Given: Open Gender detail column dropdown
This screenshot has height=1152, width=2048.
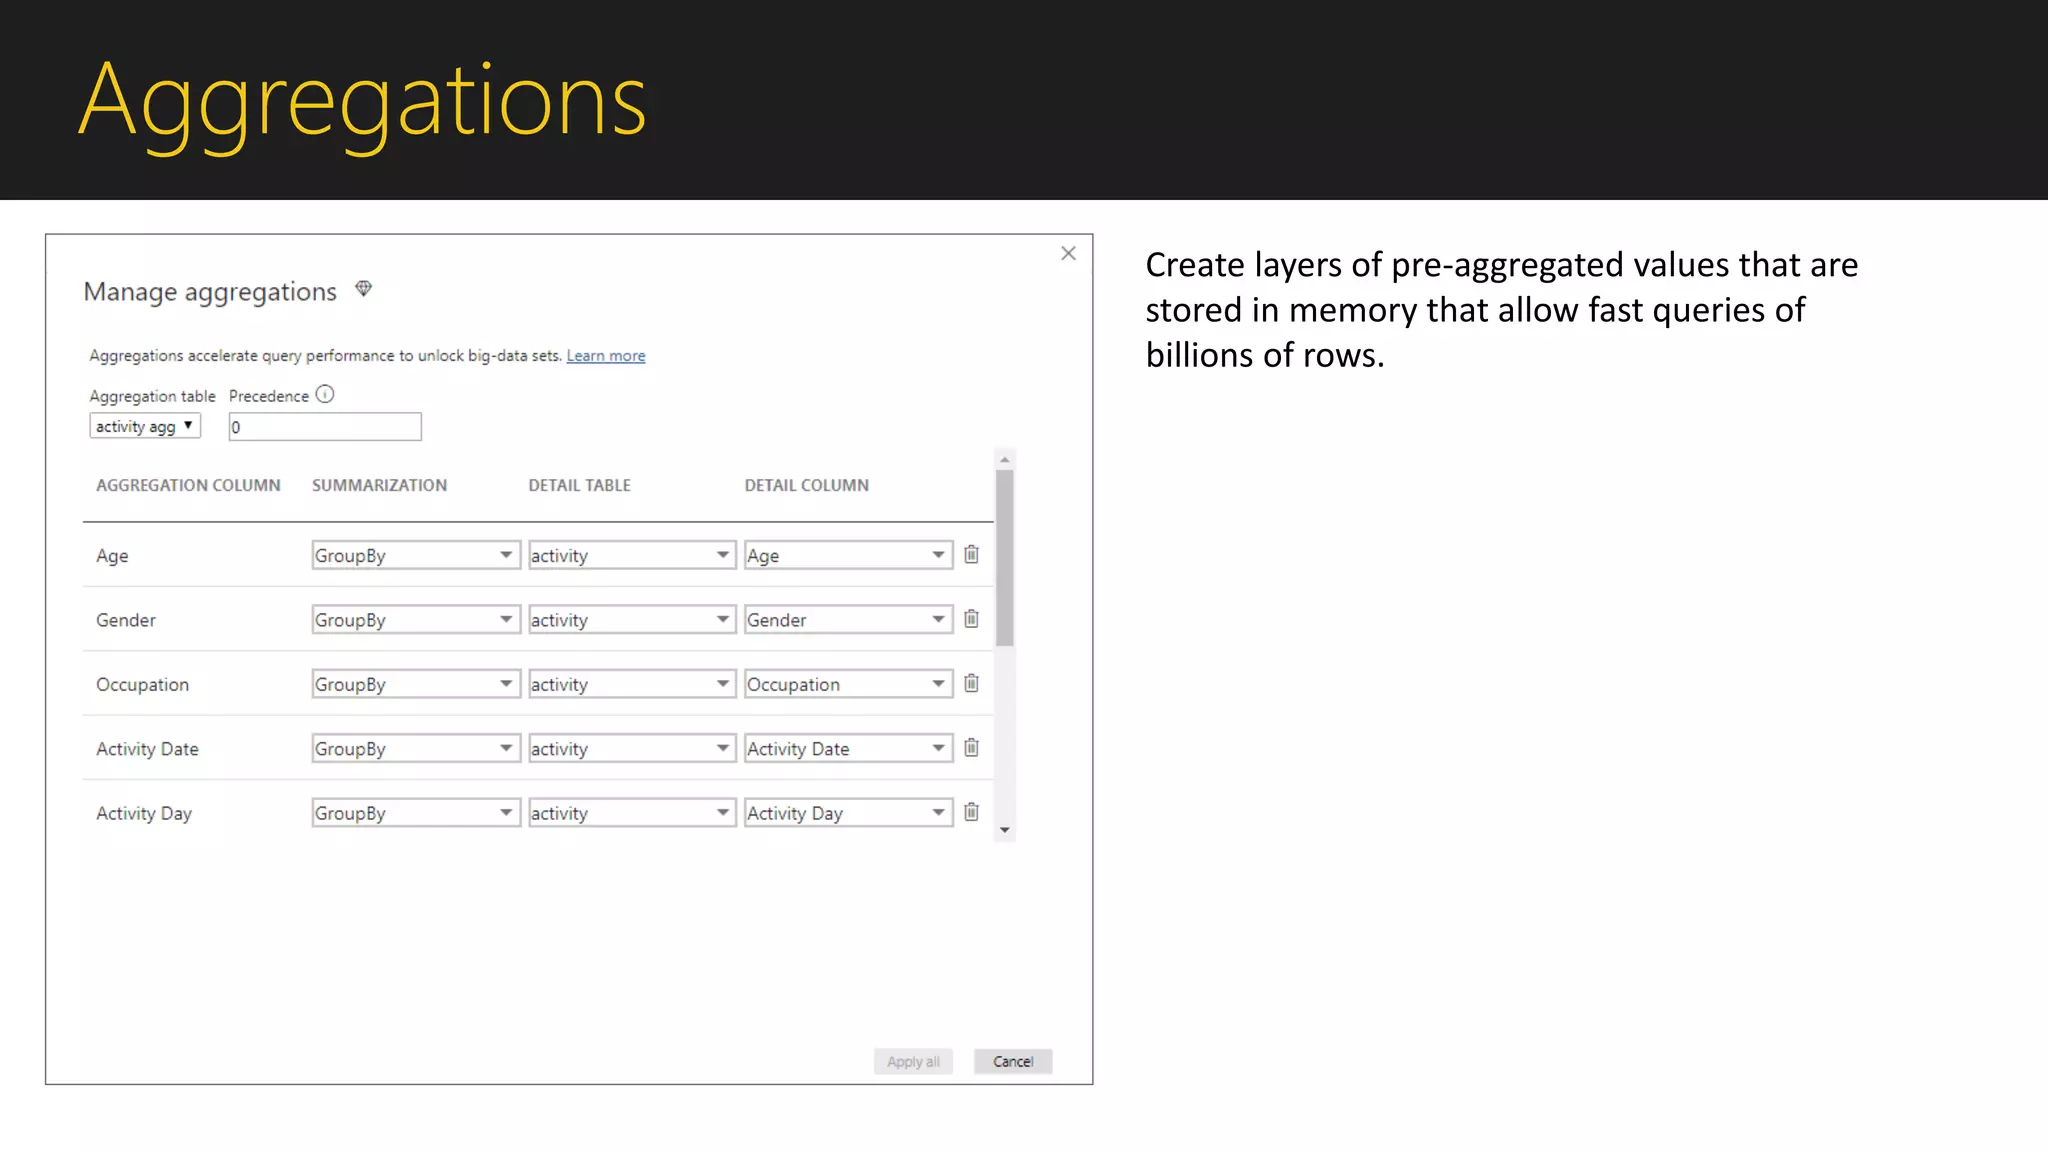Looking at the screenshot, I should coord(848,619).
